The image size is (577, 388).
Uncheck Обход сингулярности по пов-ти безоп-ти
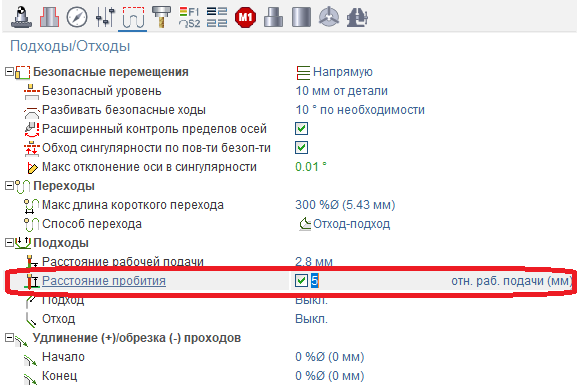click(x=301, y=148)
